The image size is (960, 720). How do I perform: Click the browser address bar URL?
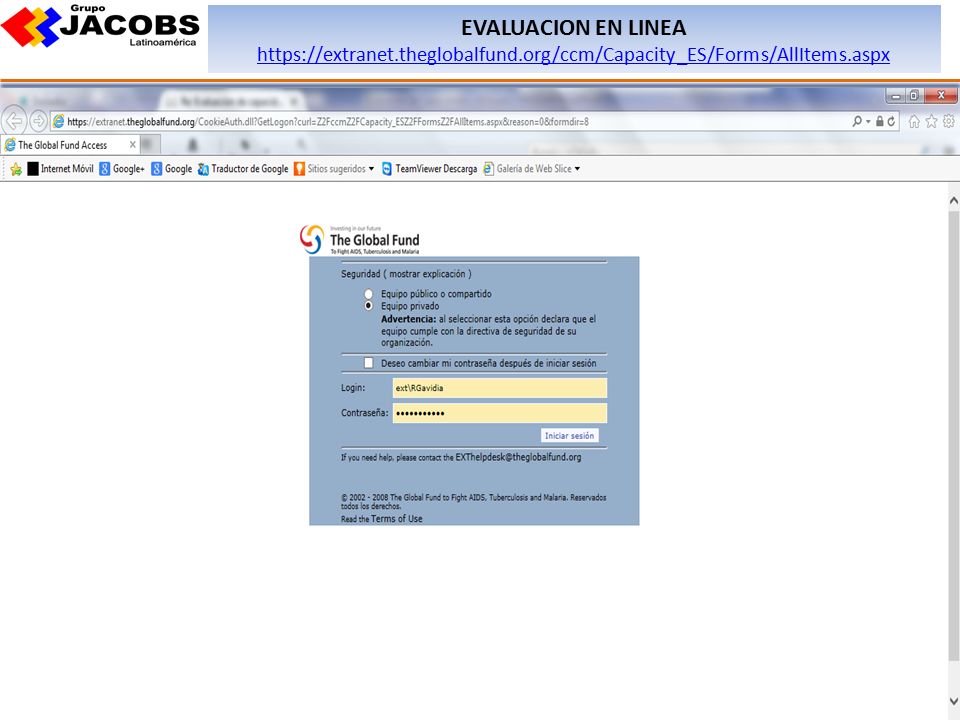(x=328, y=122)
